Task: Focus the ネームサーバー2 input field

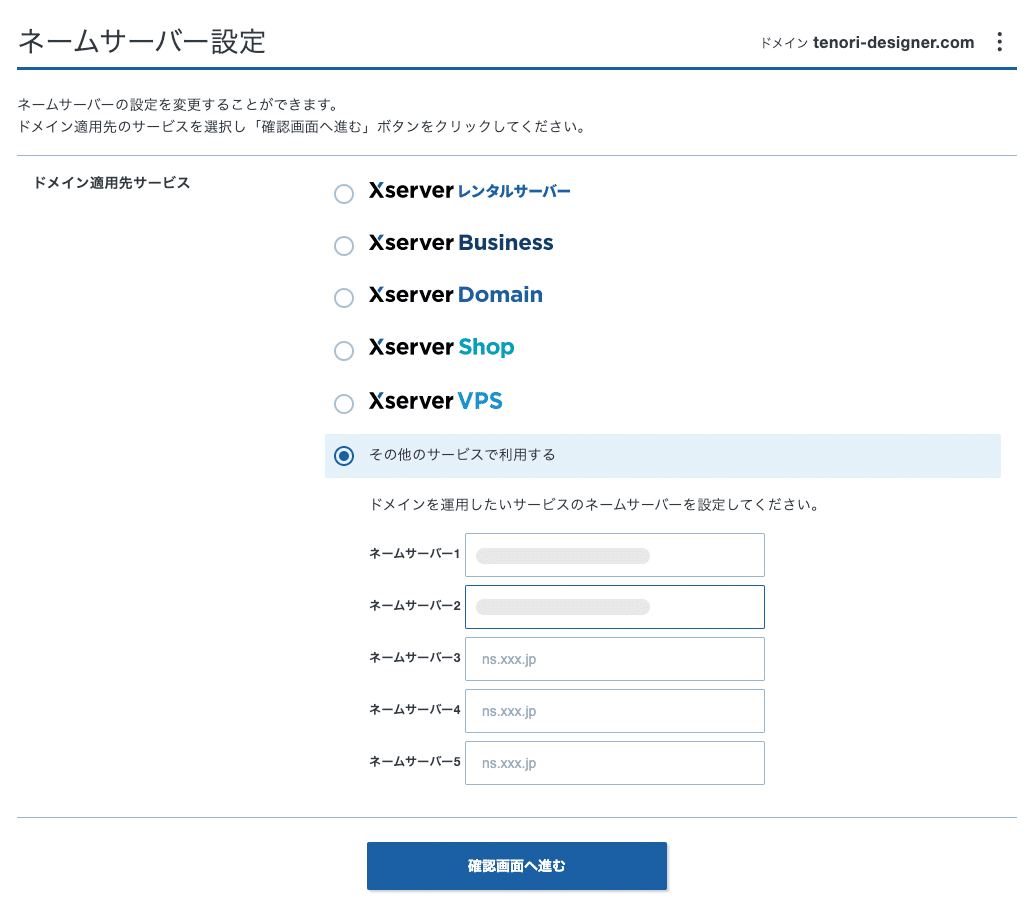Action: point(615,607)
